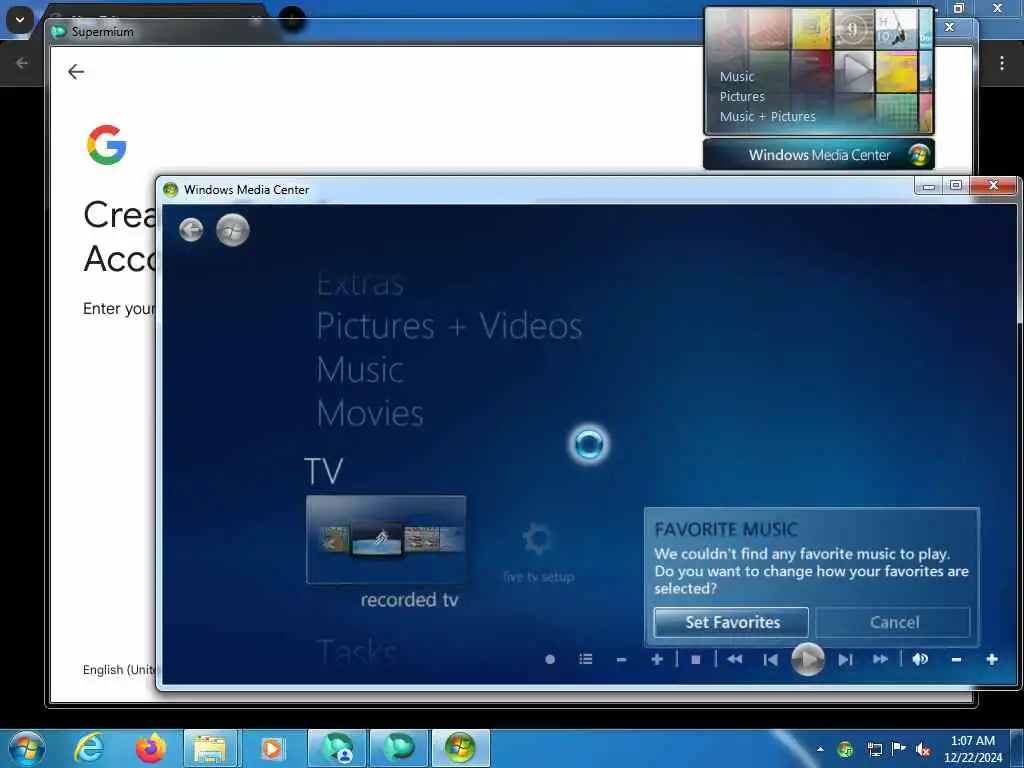Launch Internet Explorer from taskbar

point(89,748)
